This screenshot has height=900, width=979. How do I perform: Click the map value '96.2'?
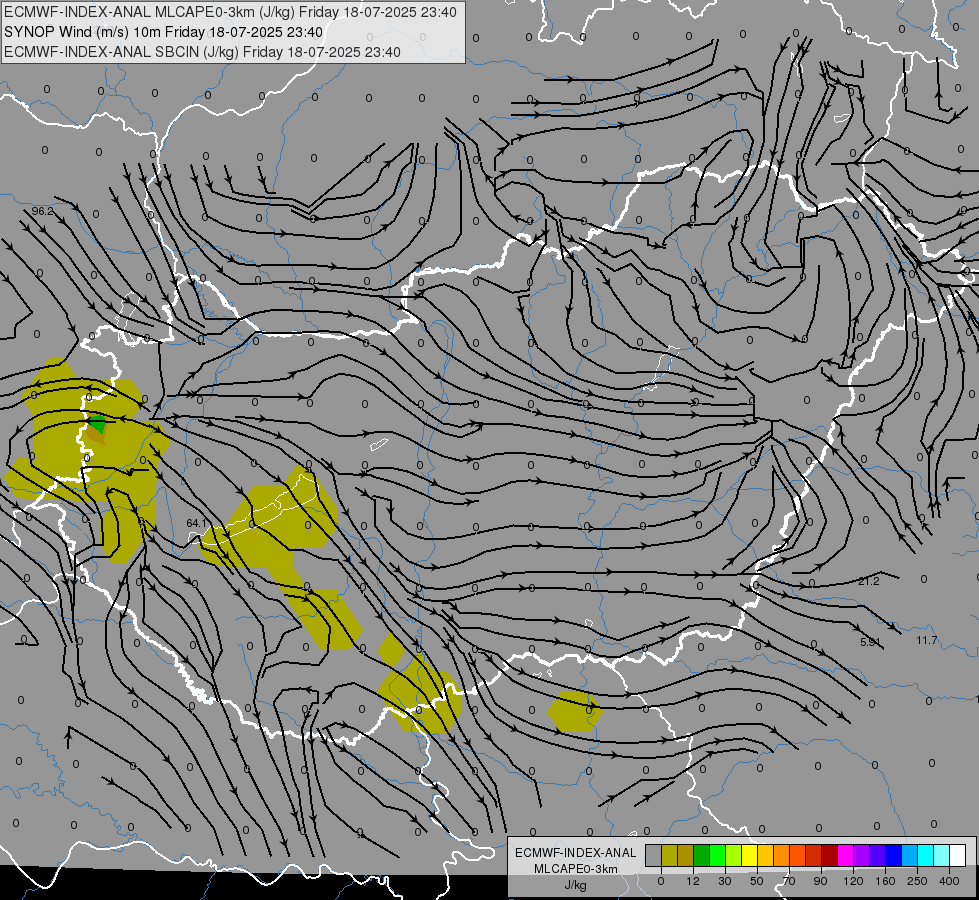coord(42,212)
